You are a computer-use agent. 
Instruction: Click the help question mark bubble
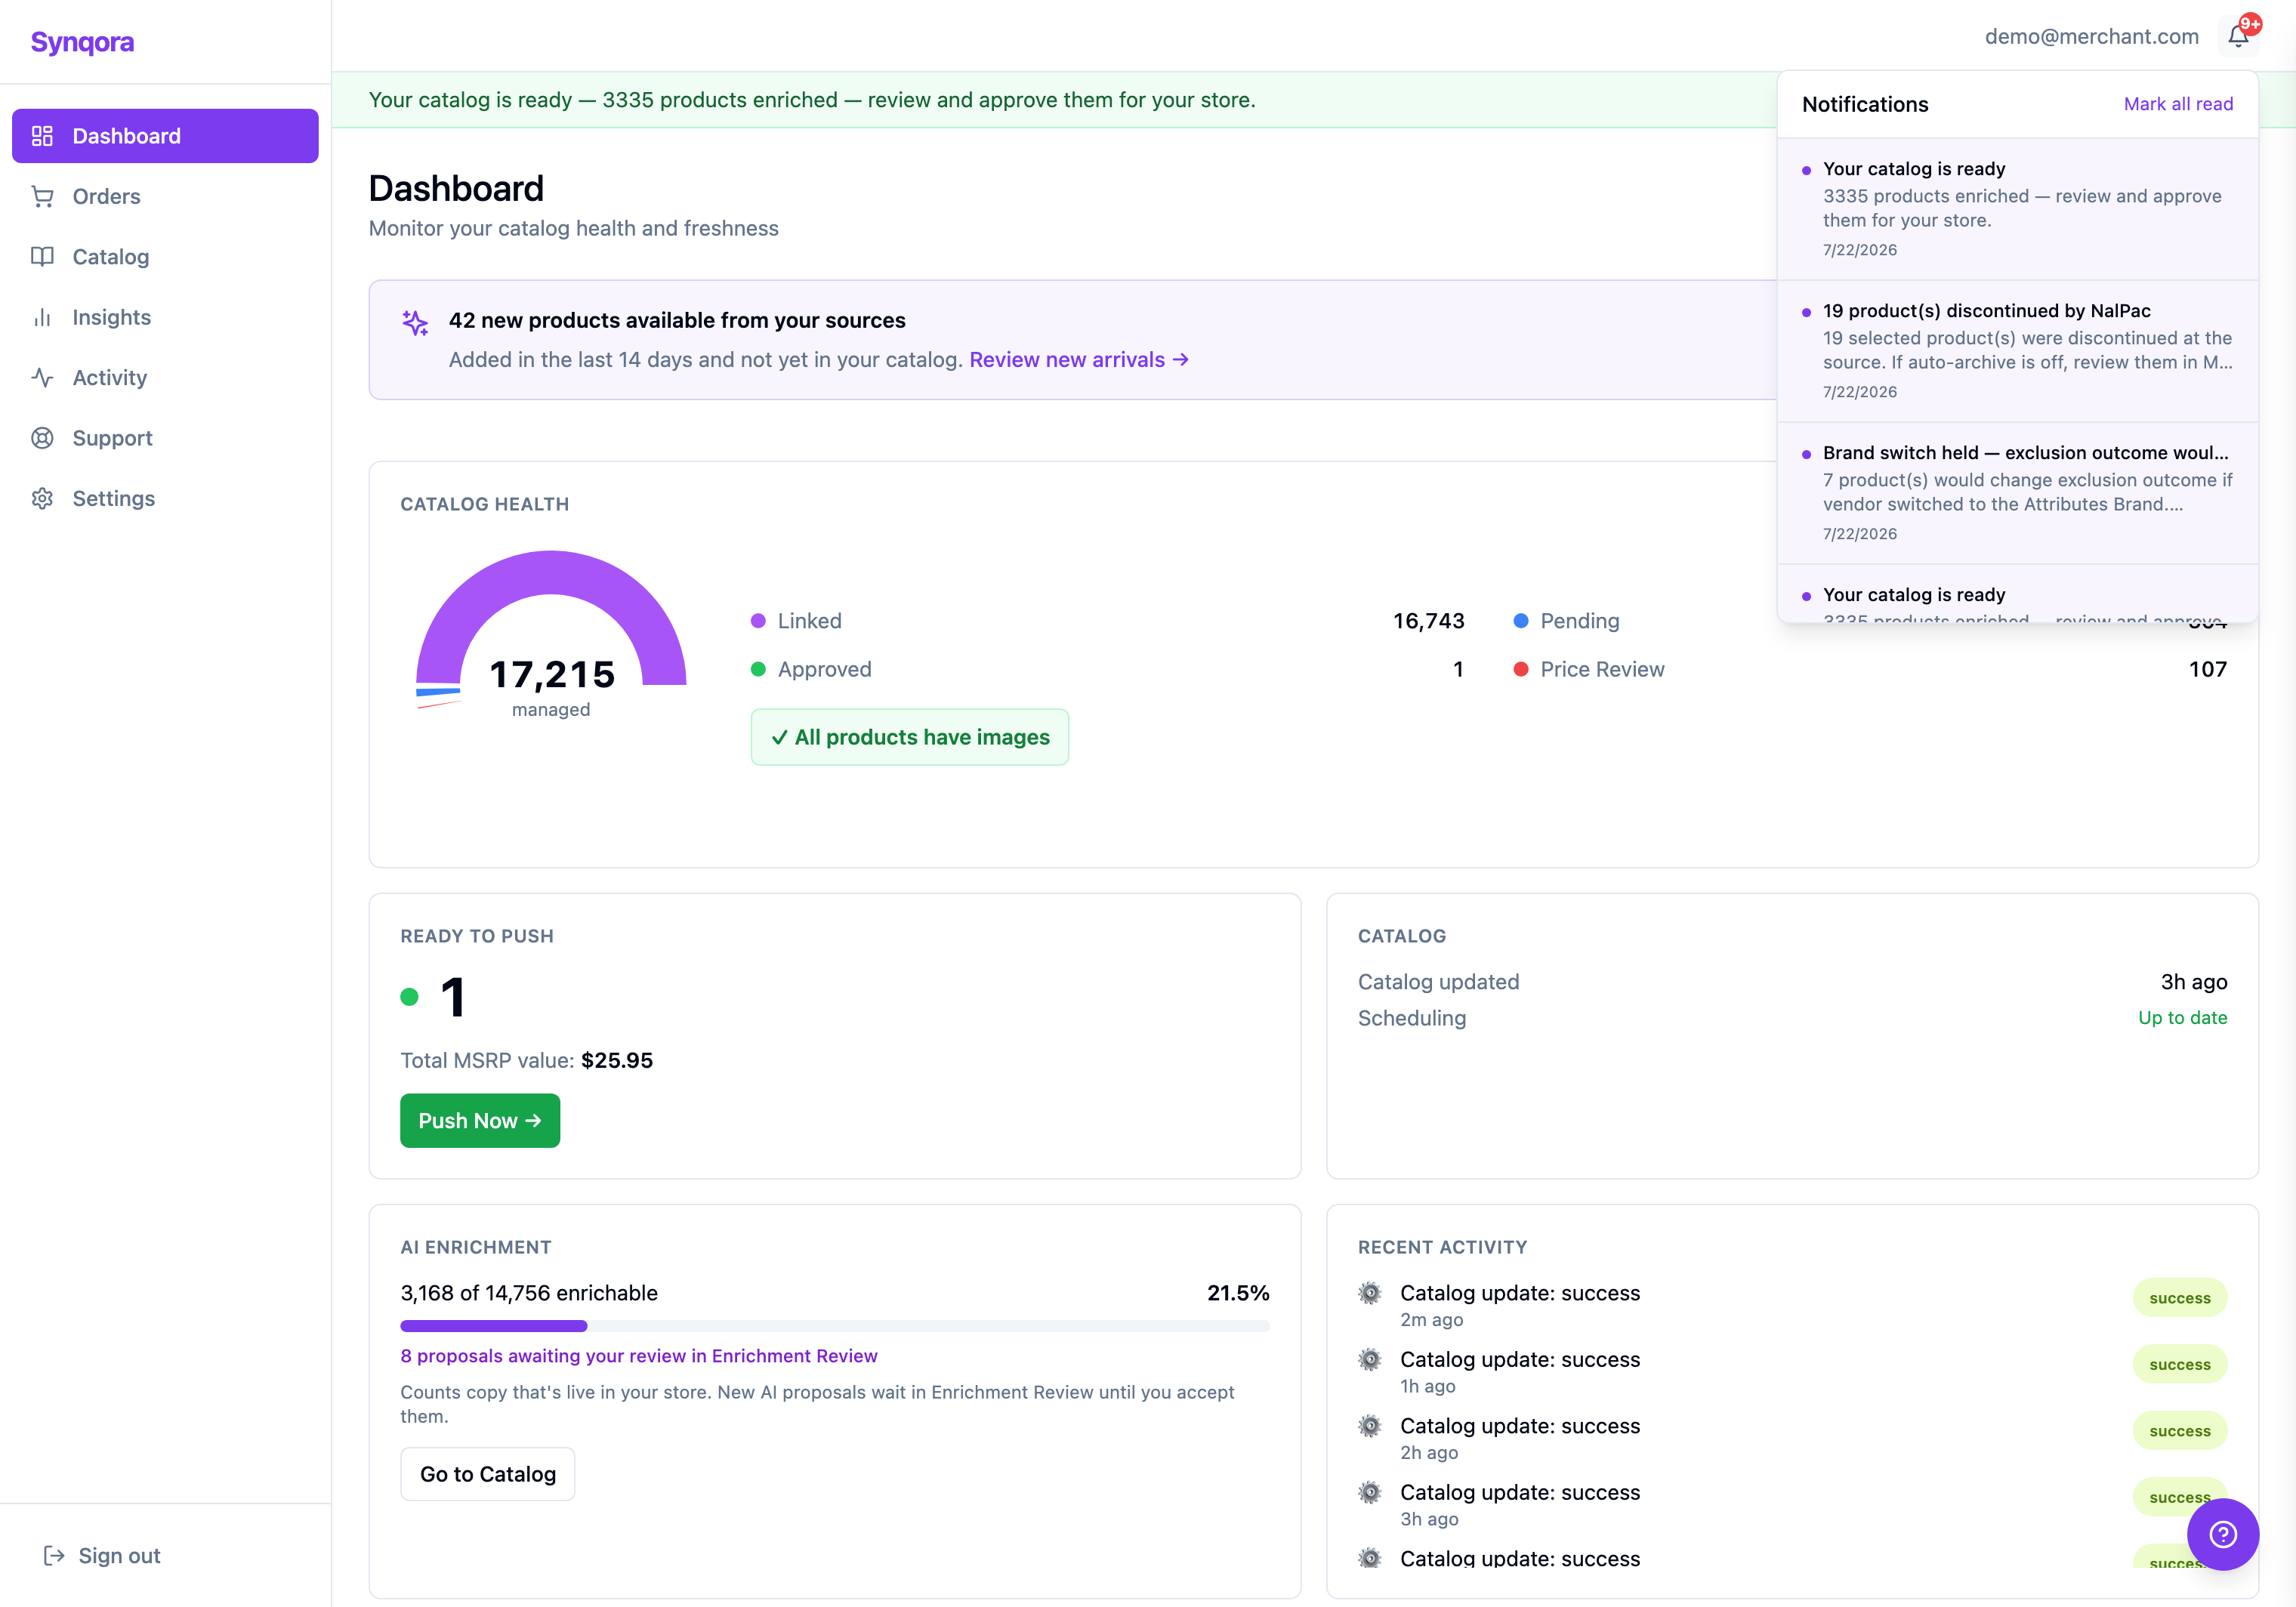pyautogui.click(x=2222, y=1534)
